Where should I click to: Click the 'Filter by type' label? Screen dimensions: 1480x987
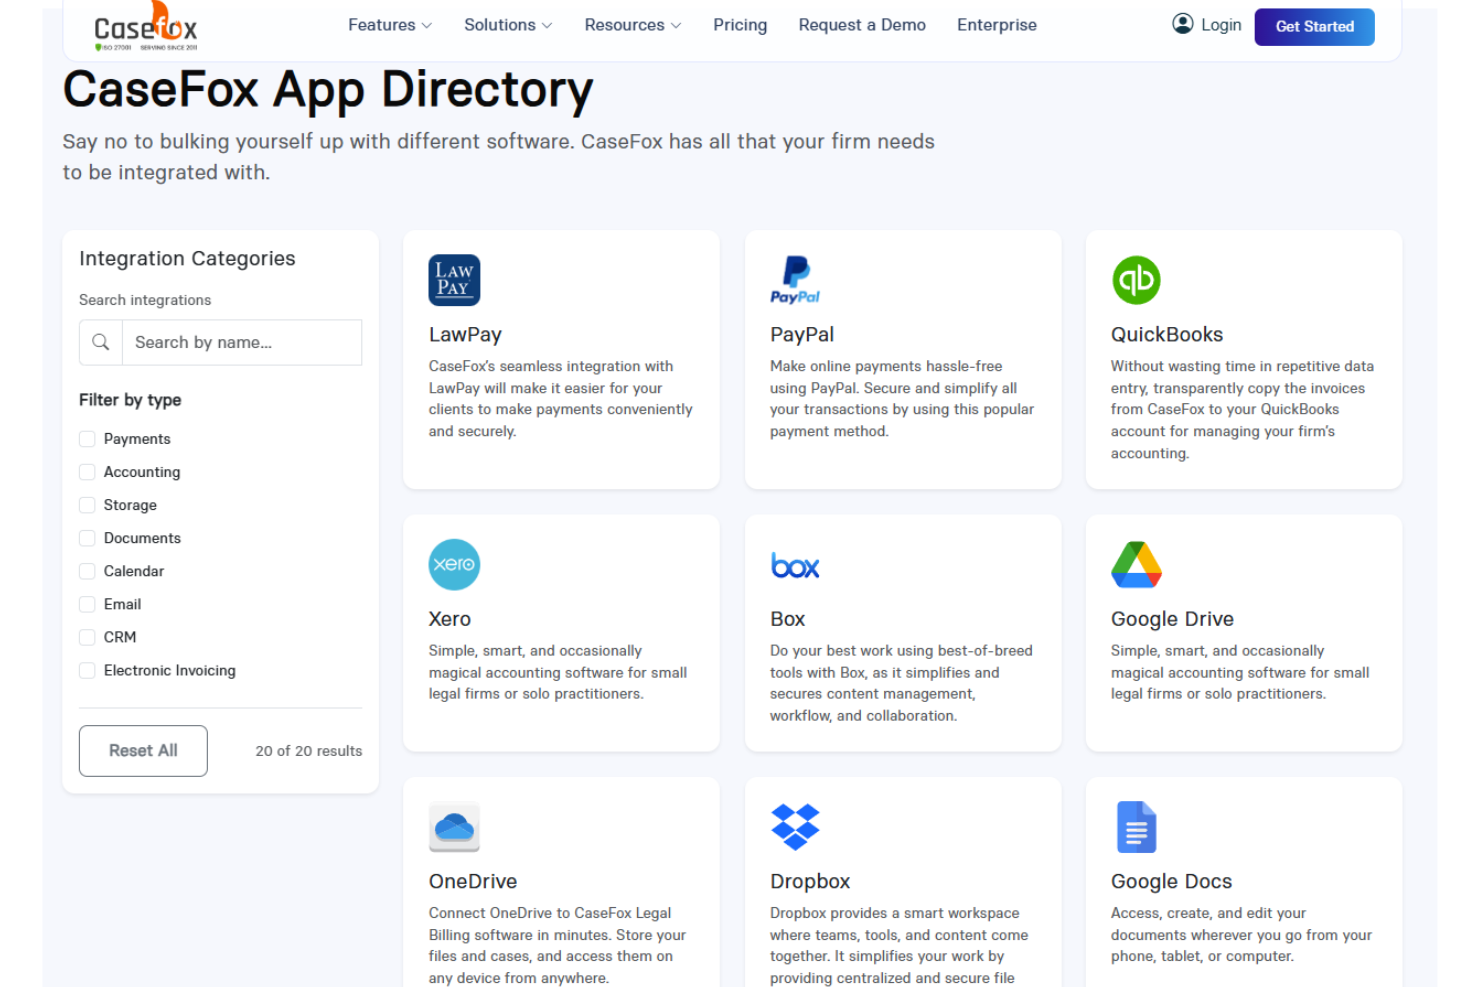(130, 400)
